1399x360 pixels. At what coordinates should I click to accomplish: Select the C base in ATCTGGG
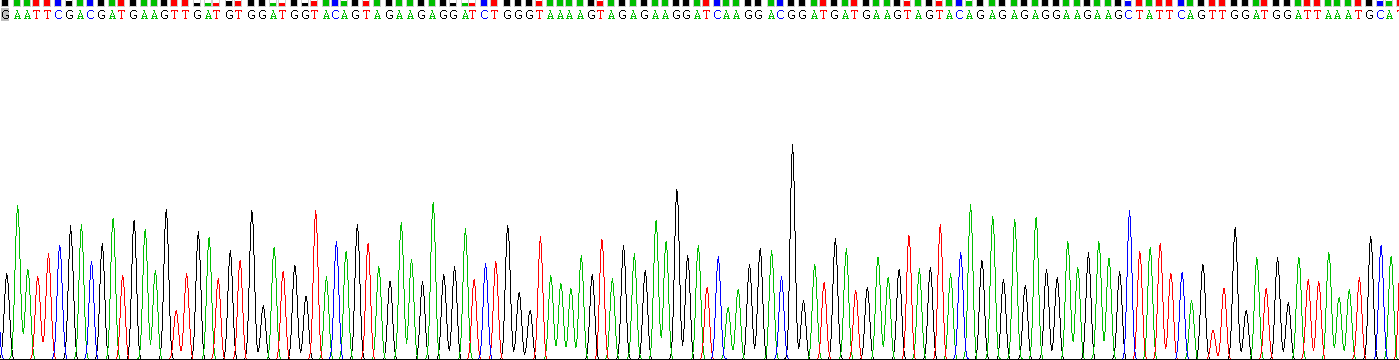point(484,15)
